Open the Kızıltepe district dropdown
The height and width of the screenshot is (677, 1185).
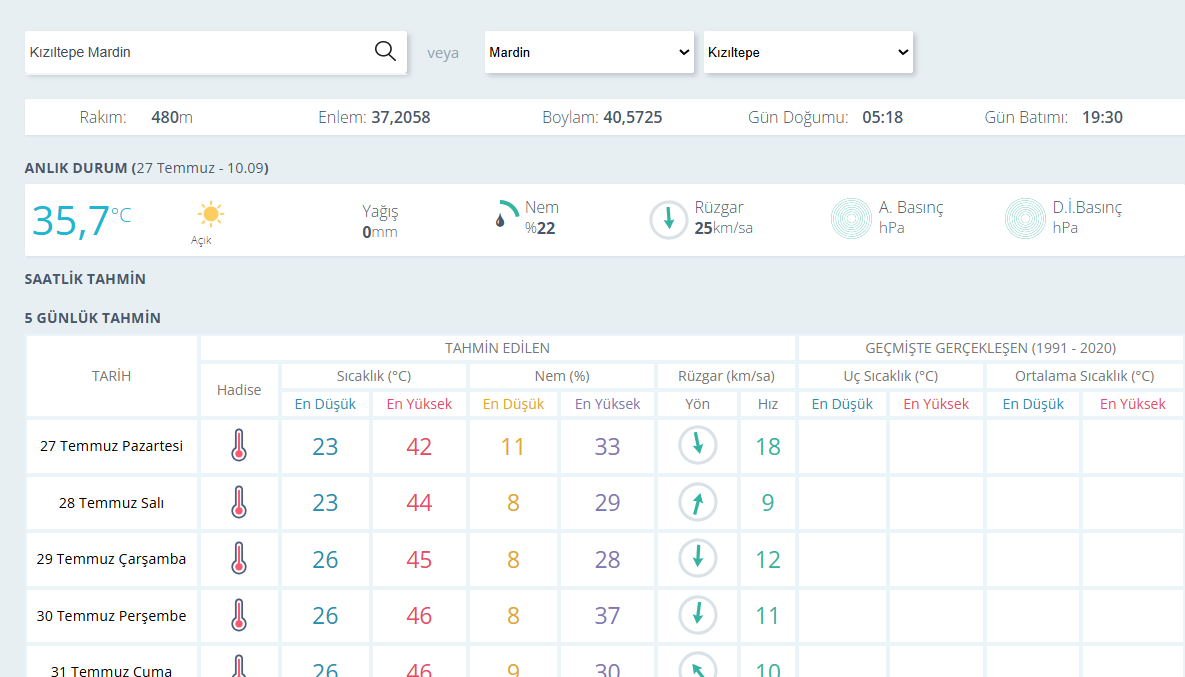[x=808, y=52]
